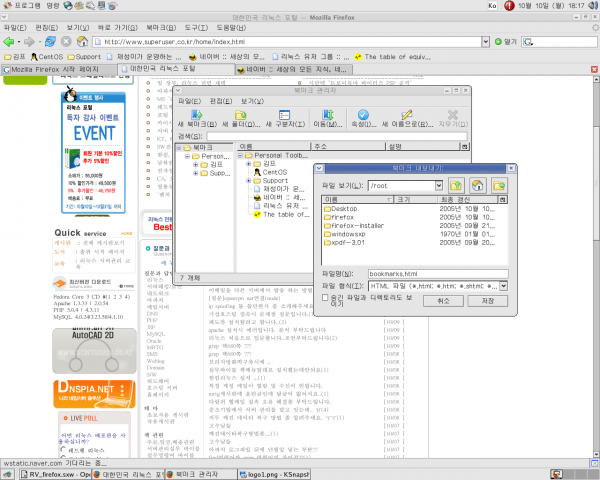Click the 이동(M) move tool
Screen dimensions: 600x480
point(328,118)
